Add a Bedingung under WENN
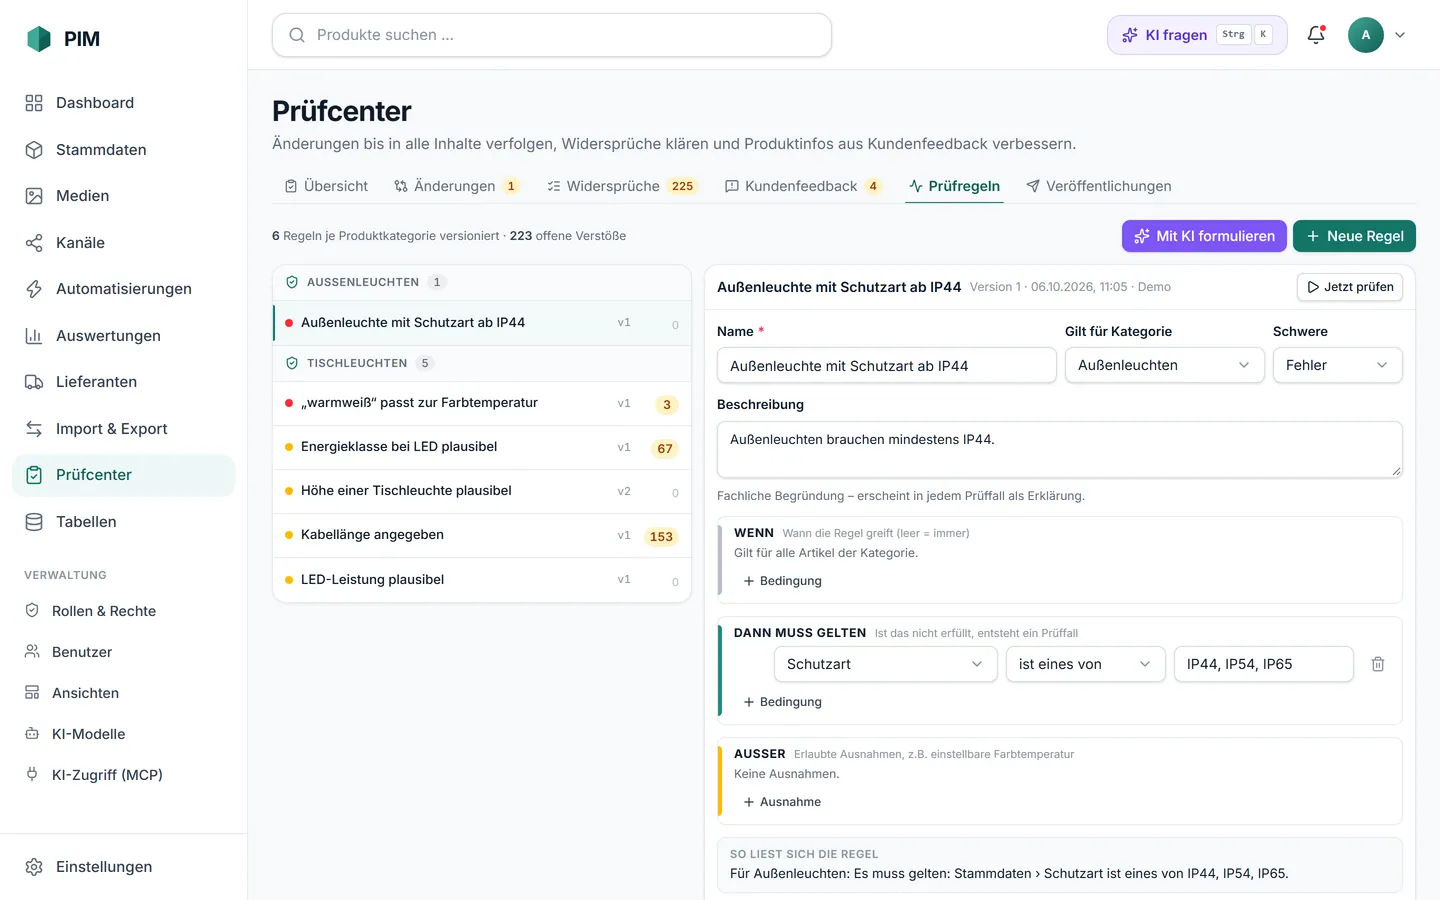 (x=783, y=581)
